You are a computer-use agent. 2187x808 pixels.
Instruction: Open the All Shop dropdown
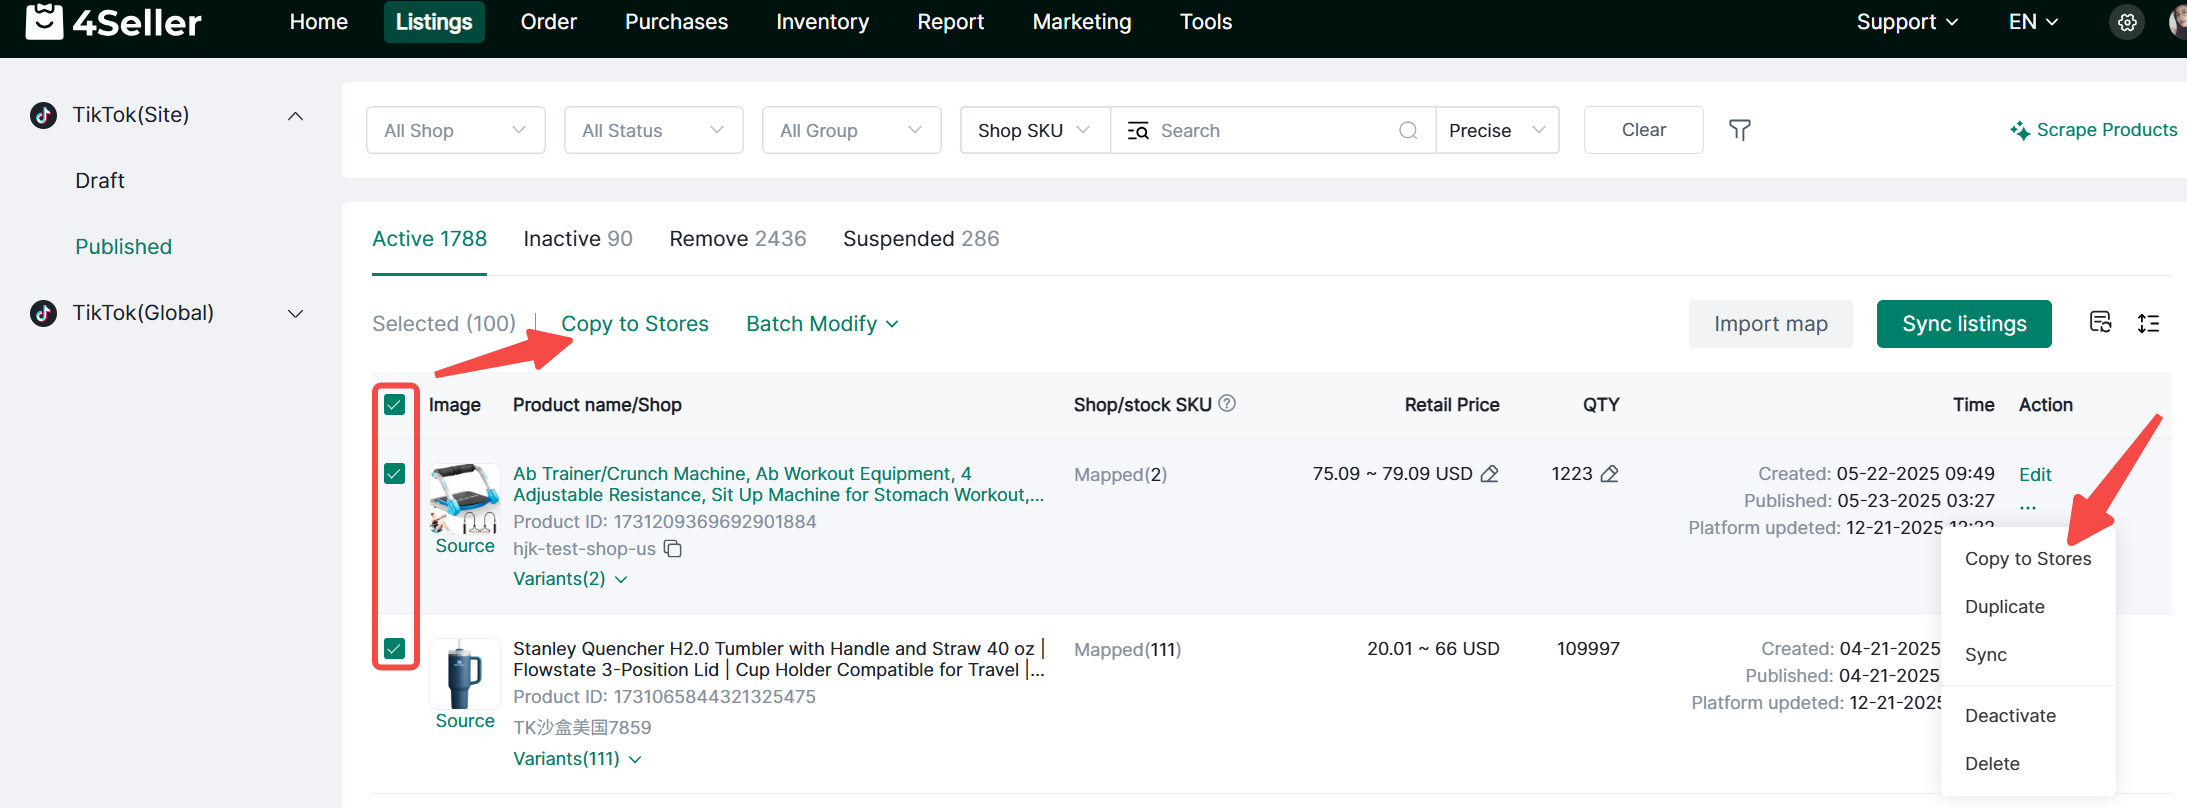tap(455, 130)
